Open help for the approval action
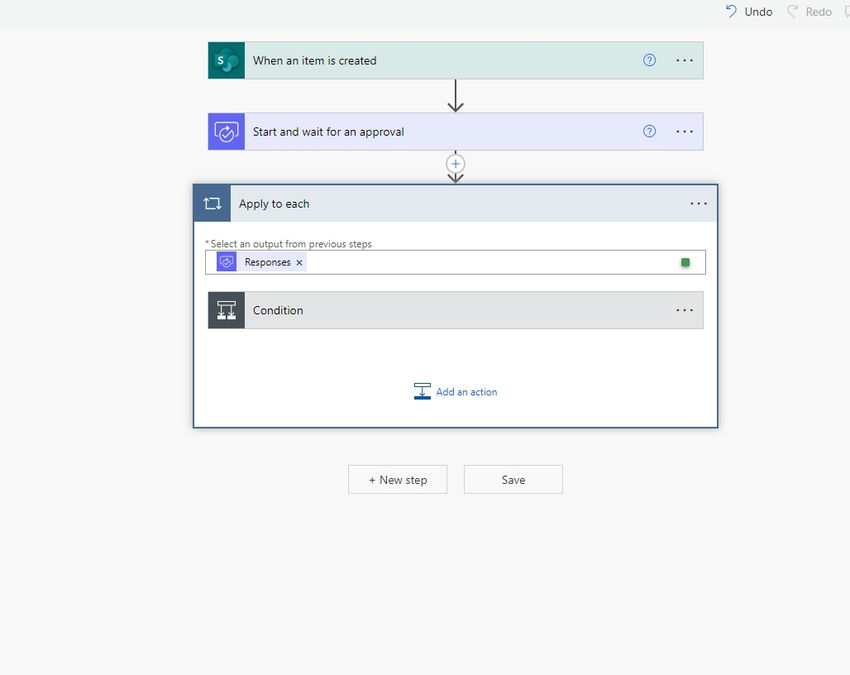The image size is (850, 675). point(649,131)
